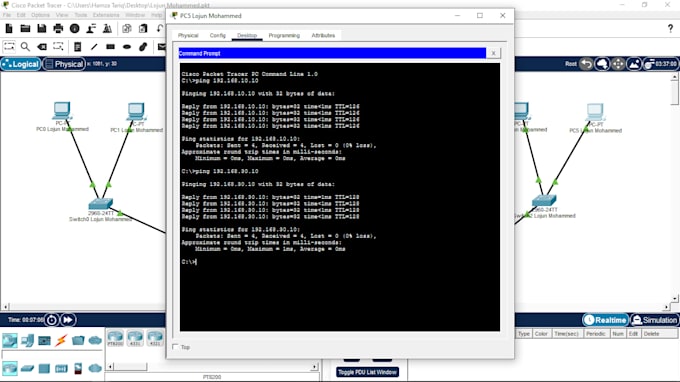Click PC0 Lojun Mohammed on the workspace
This screenshot has width=680, height=382.
click(62, 110)
